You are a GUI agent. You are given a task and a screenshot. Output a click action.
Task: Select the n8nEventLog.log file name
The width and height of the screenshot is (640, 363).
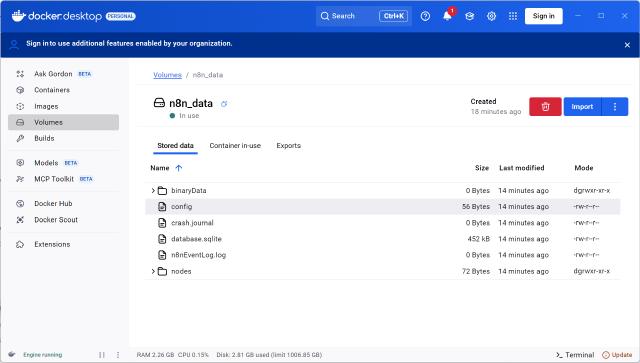coord(198,255)
